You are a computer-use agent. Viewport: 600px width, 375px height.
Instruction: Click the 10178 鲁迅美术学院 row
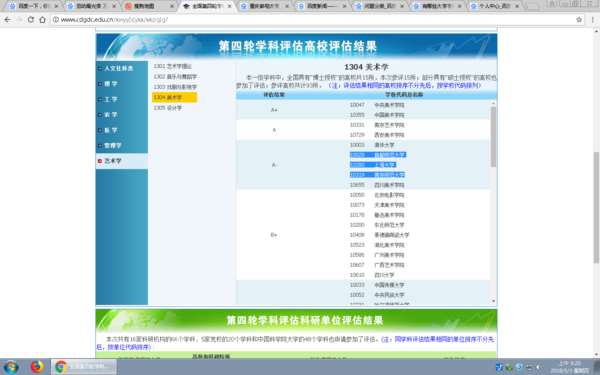click(x=377, y=215)
